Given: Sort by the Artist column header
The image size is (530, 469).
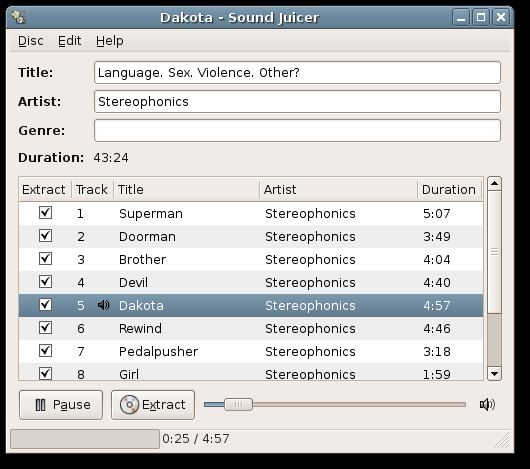Looking at the screenshot, I should coord(338,190).
